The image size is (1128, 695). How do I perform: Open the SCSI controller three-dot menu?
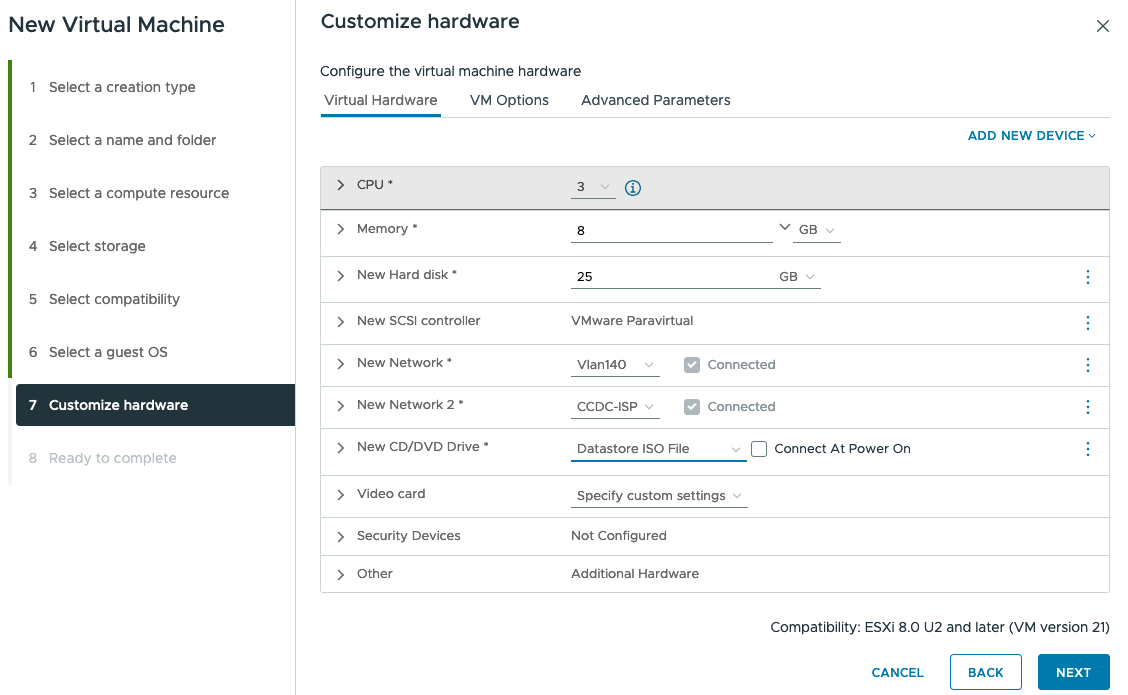coord(1088,323)
